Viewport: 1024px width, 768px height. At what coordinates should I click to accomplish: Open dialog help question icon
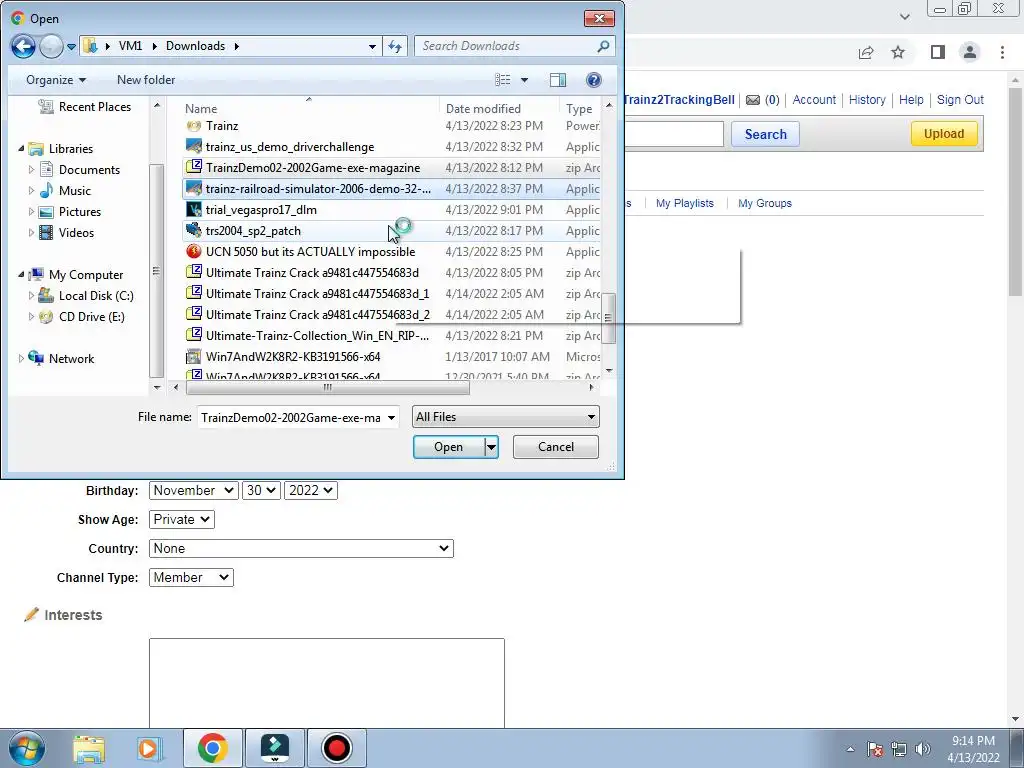click(594, 80)
